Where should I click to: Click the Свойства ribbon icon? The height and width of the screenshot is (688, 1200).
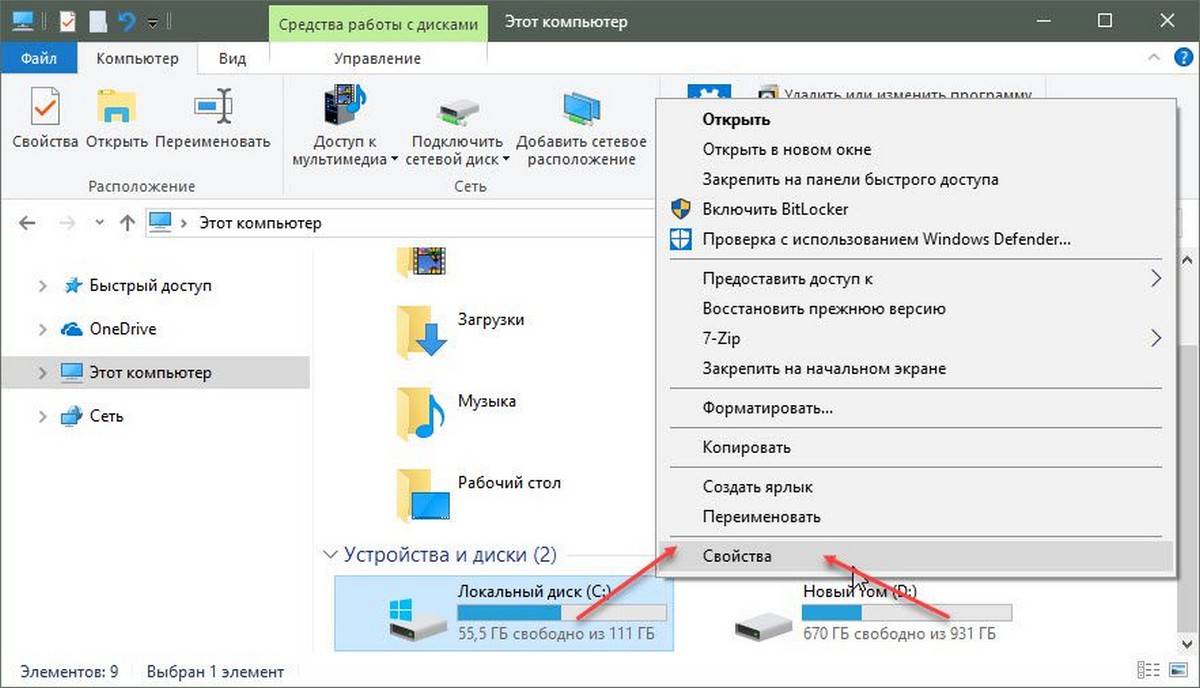point(45,106)
